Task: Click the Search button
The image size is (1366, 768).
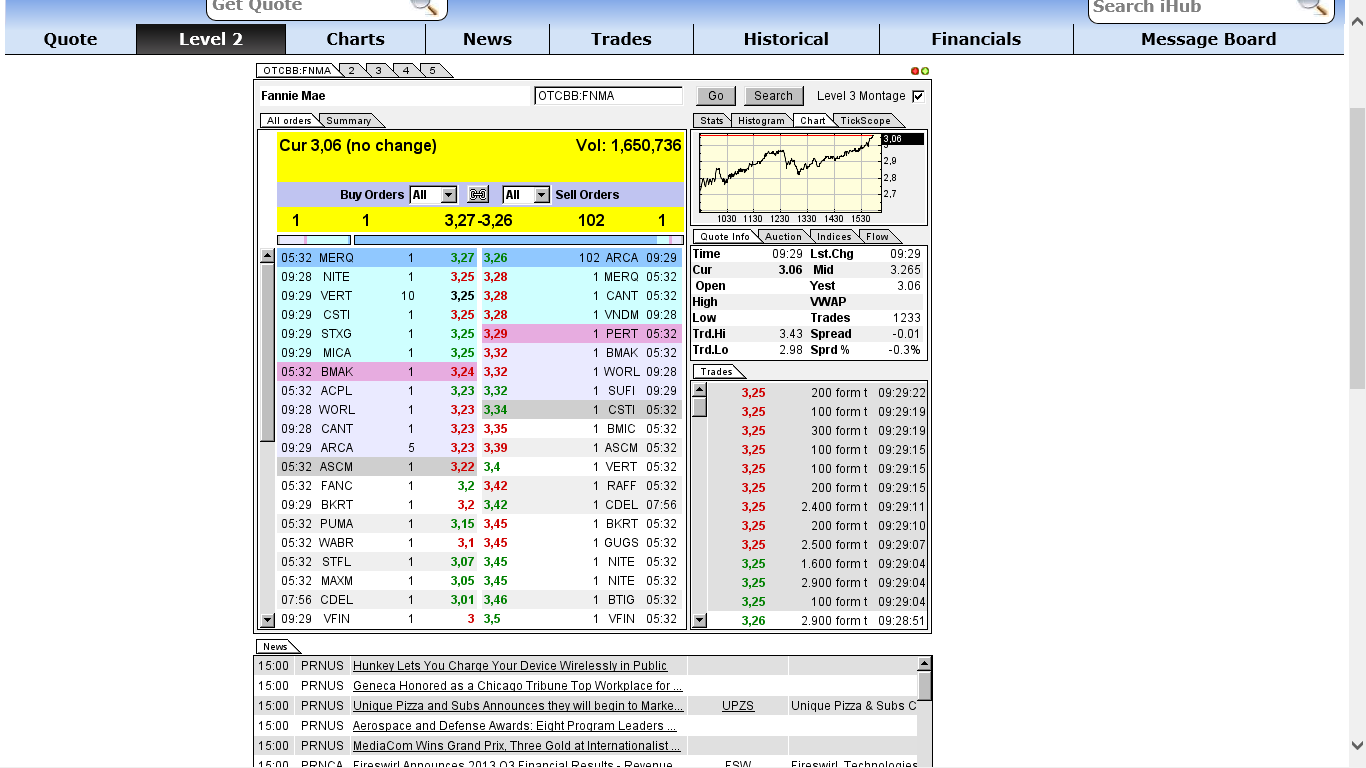Action: click(773, 96)
